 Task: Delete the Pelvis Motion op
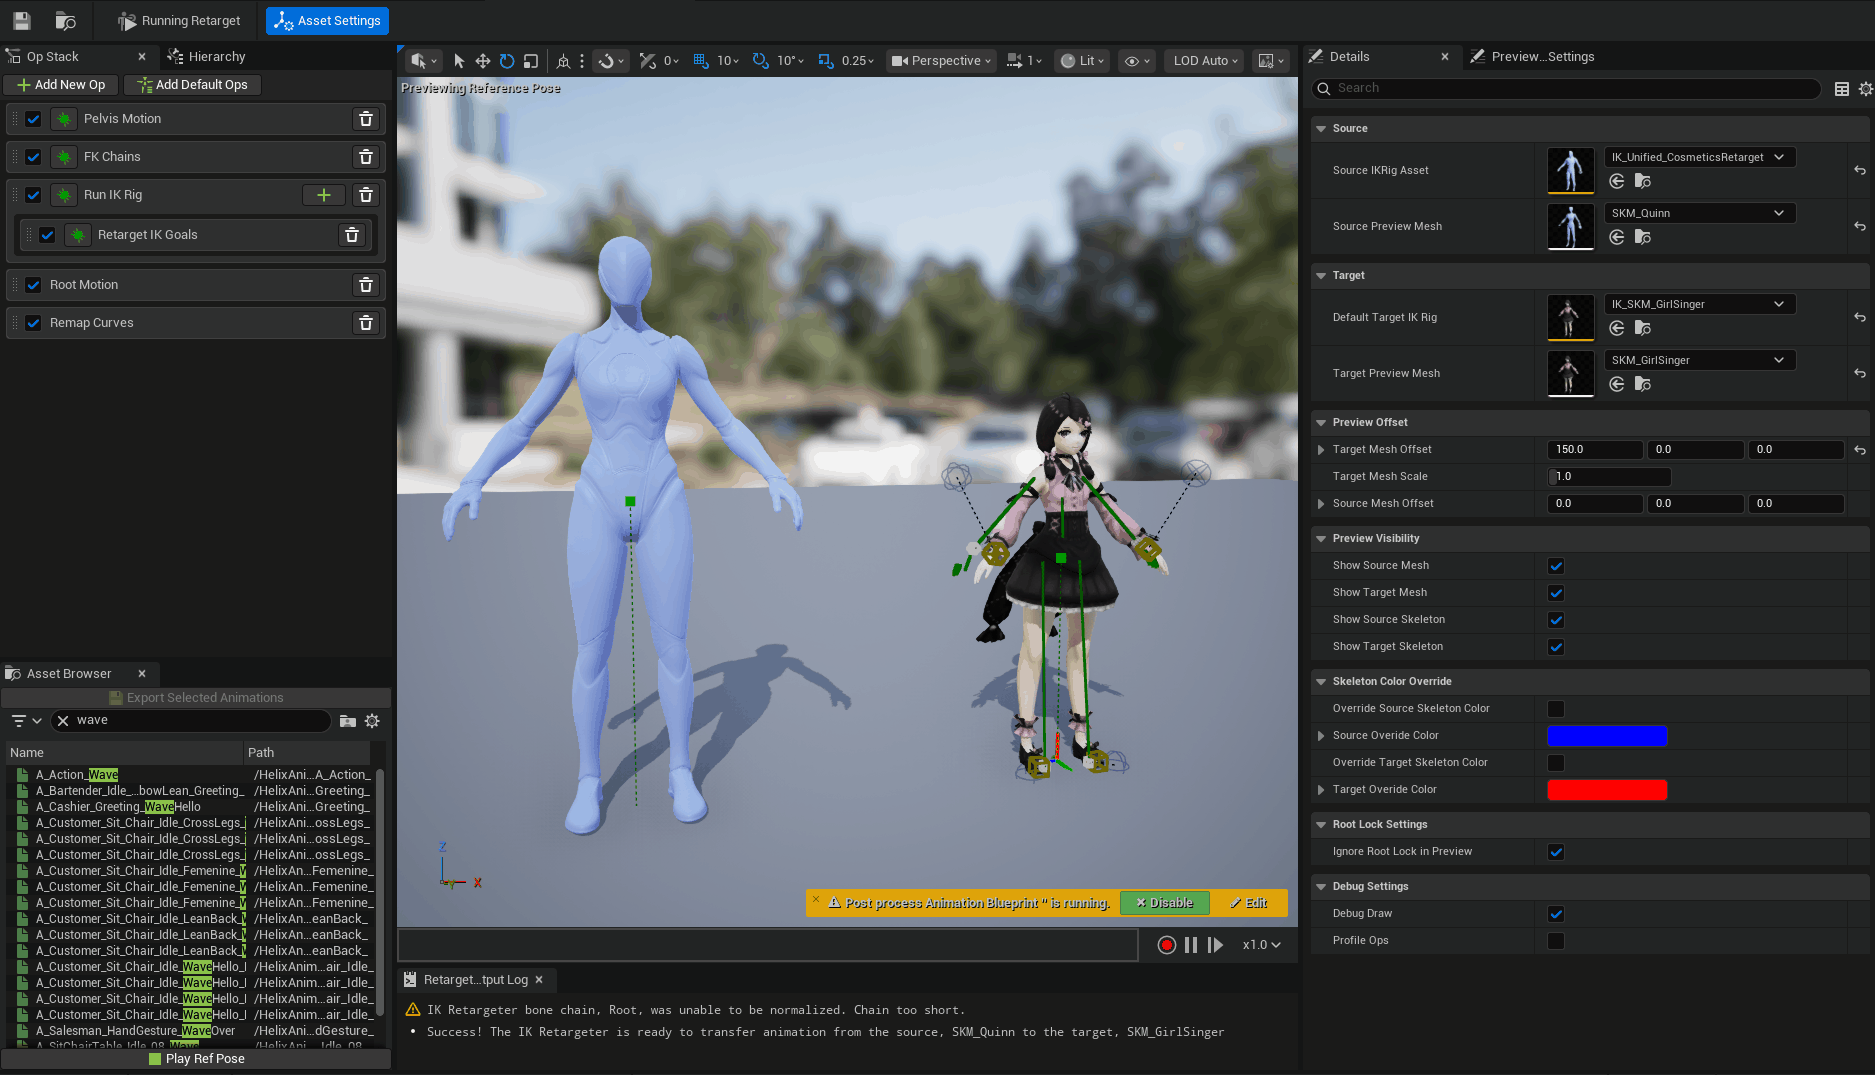click(x=366, y=119)
